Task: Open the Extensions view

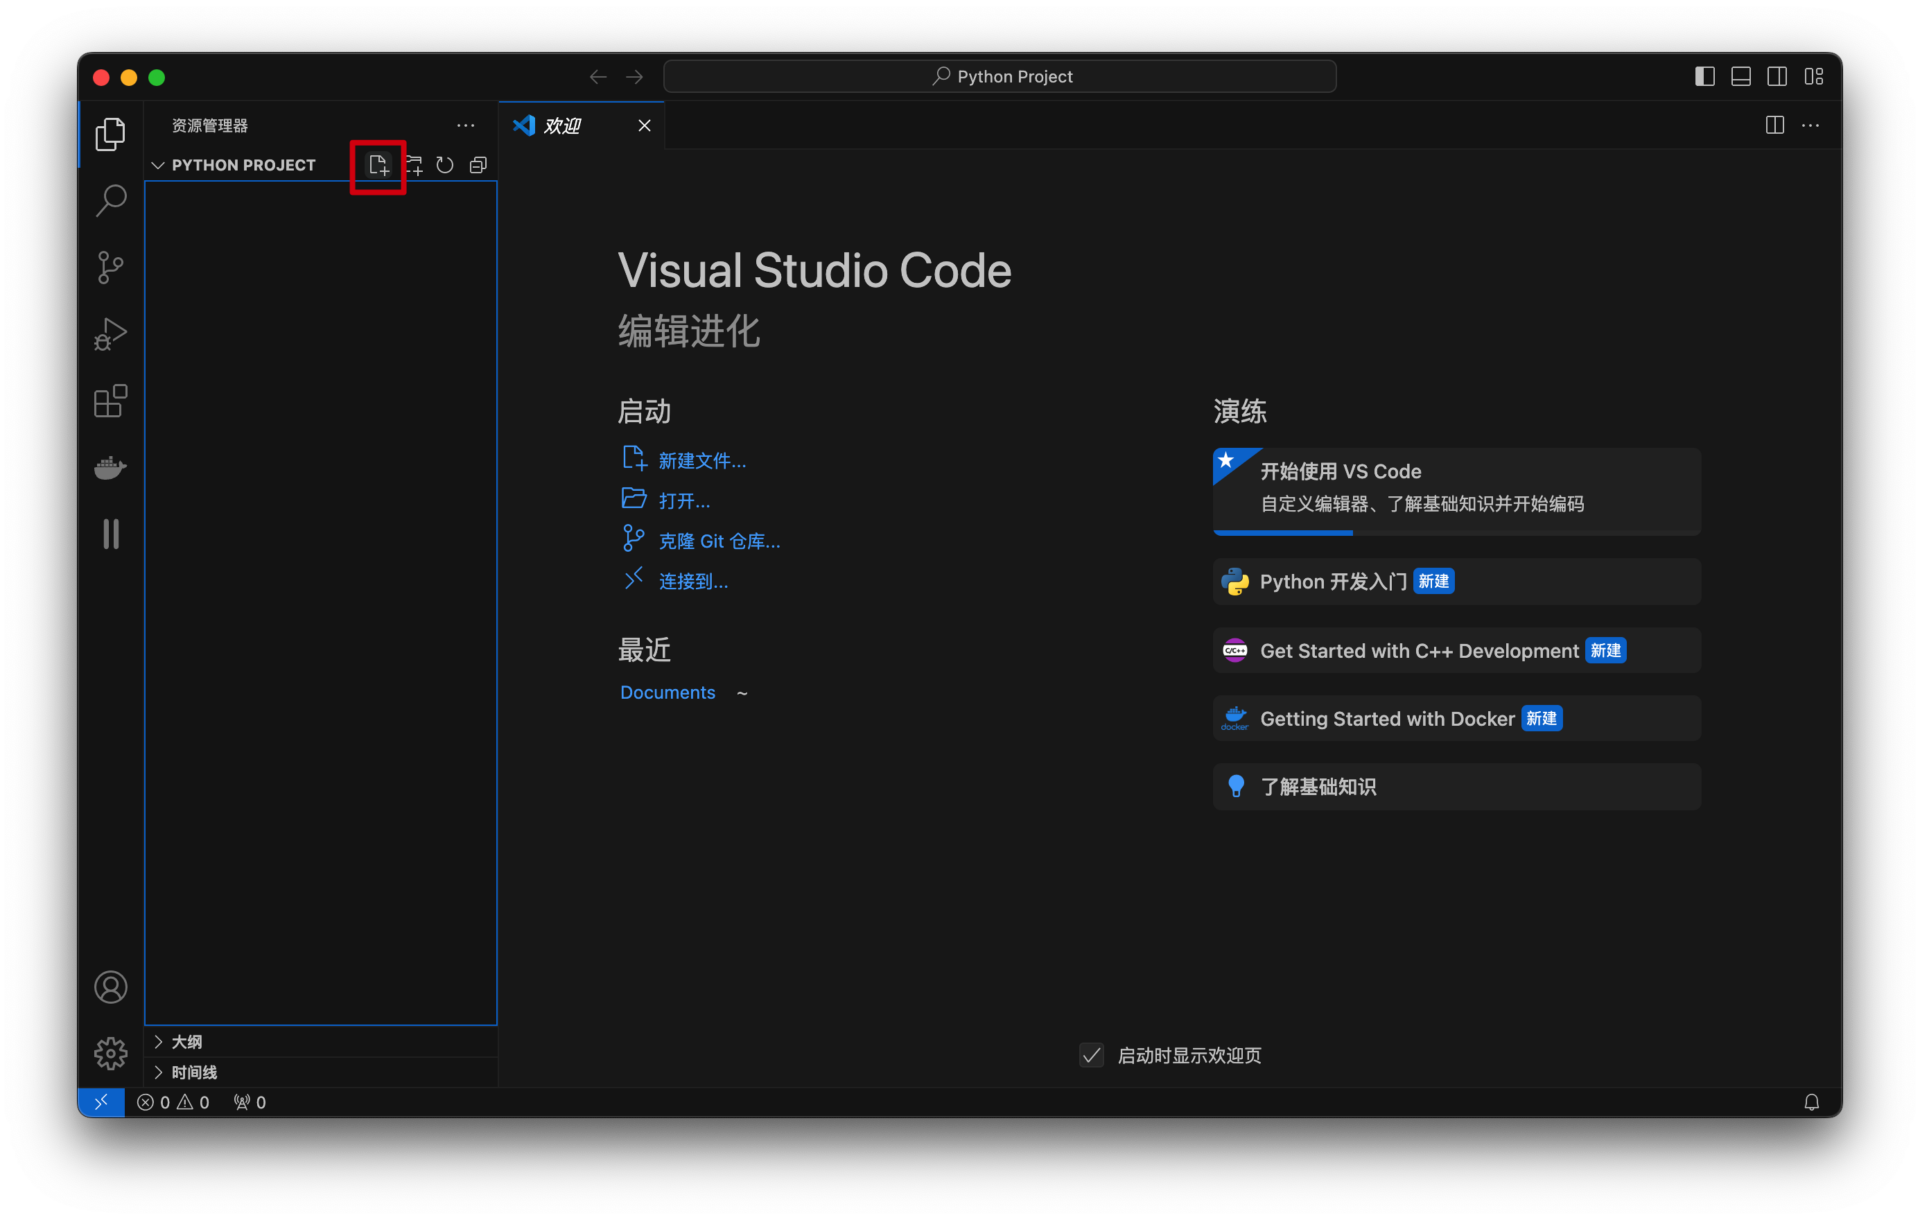Action: tap(110, 401)
